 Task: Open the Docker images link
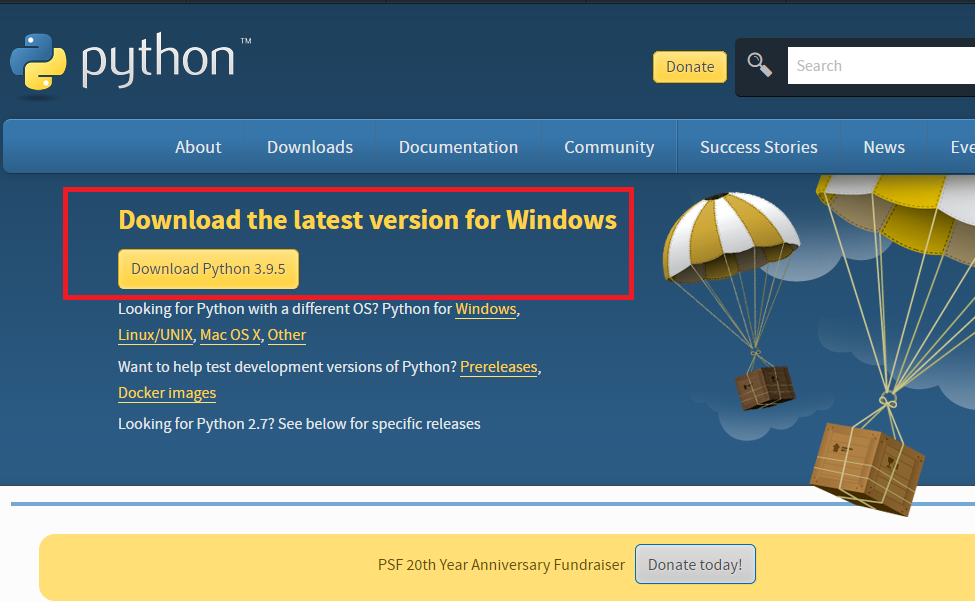tap(167, 393)
